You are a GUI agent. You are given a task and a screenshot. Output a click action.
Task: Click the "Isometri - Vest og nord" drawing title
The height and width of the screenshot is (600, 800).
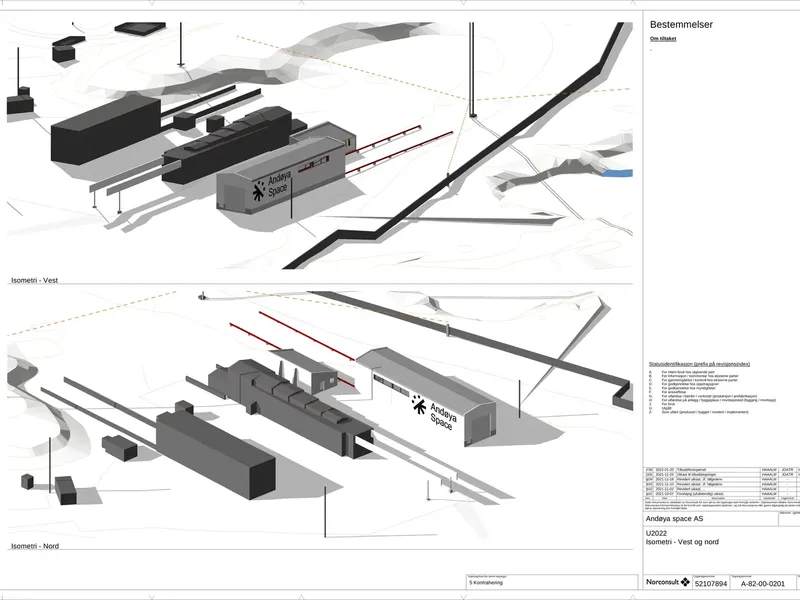[682, 542]
